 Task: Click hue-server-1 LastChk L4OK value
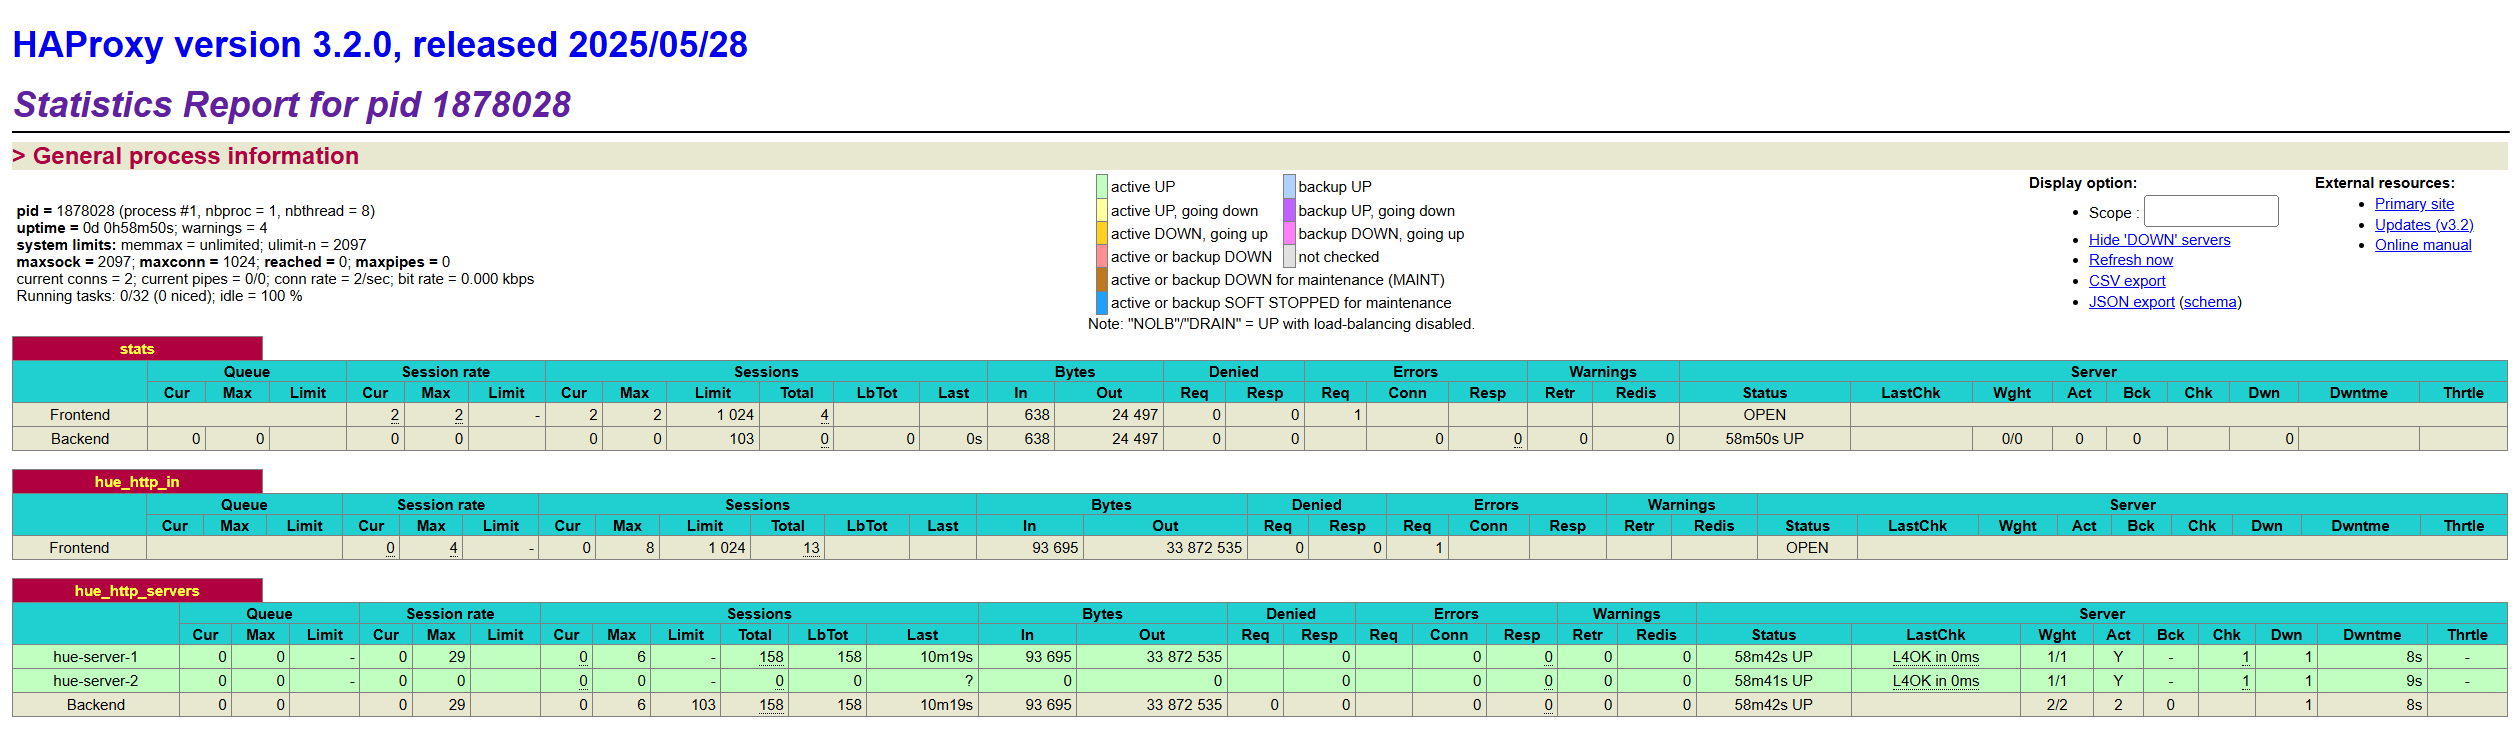pyautogui.click(x=1935, y=657)
